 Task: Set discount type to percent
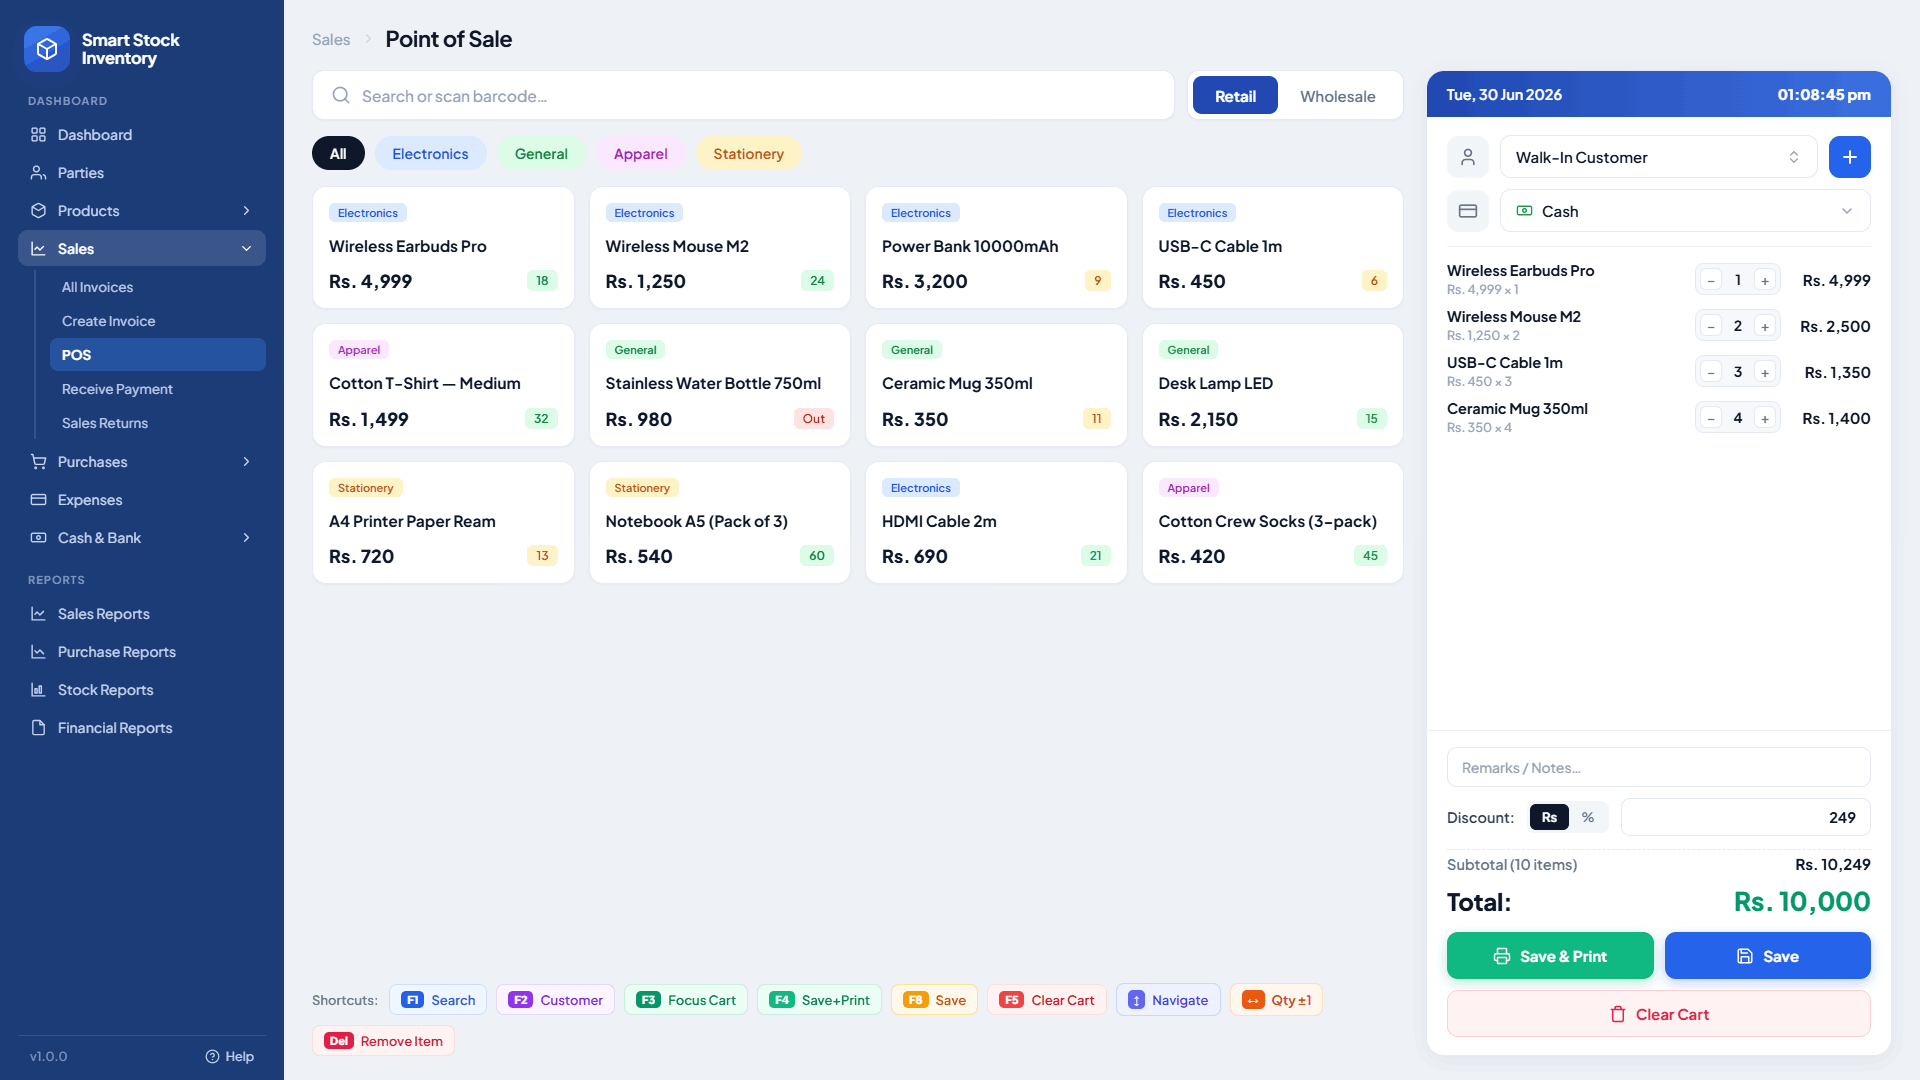(1588, 818)
